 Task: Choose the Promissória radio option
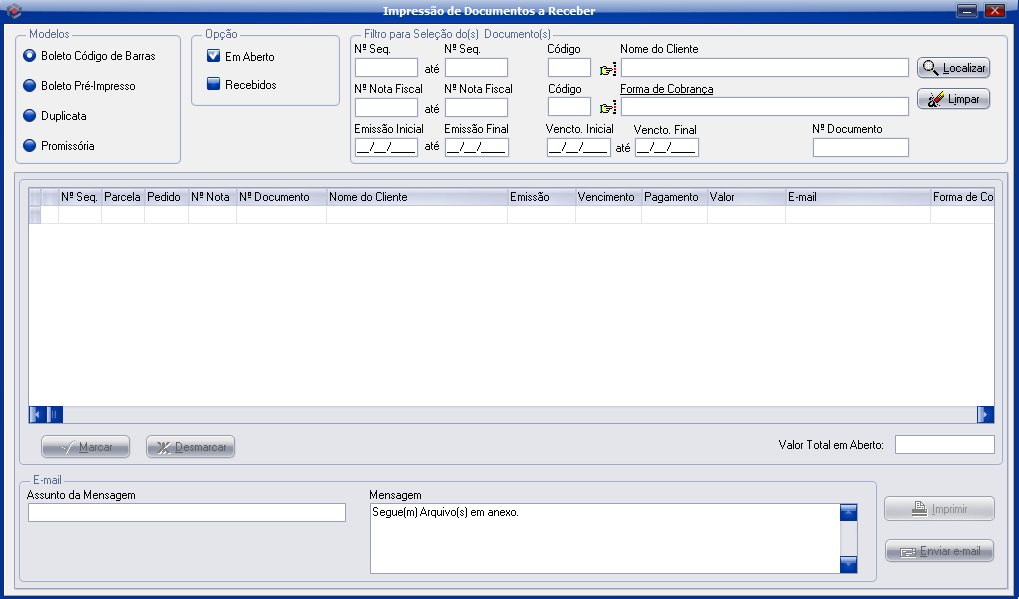point(29,146)
